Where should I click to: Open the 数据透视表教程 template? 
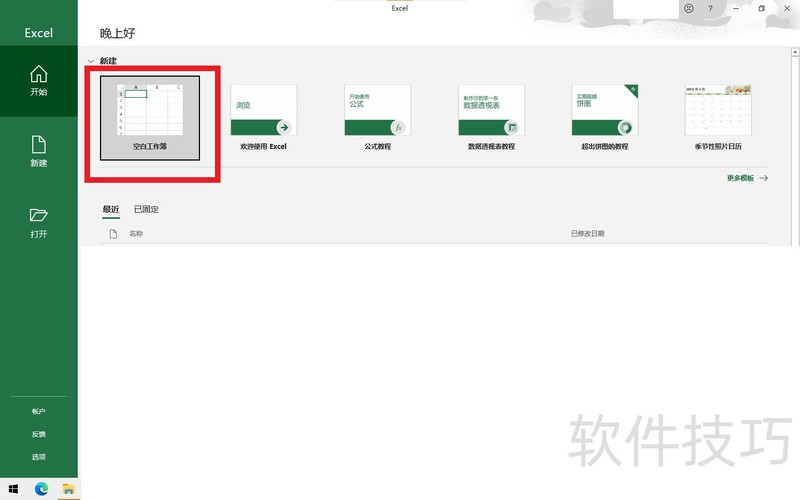491,118
